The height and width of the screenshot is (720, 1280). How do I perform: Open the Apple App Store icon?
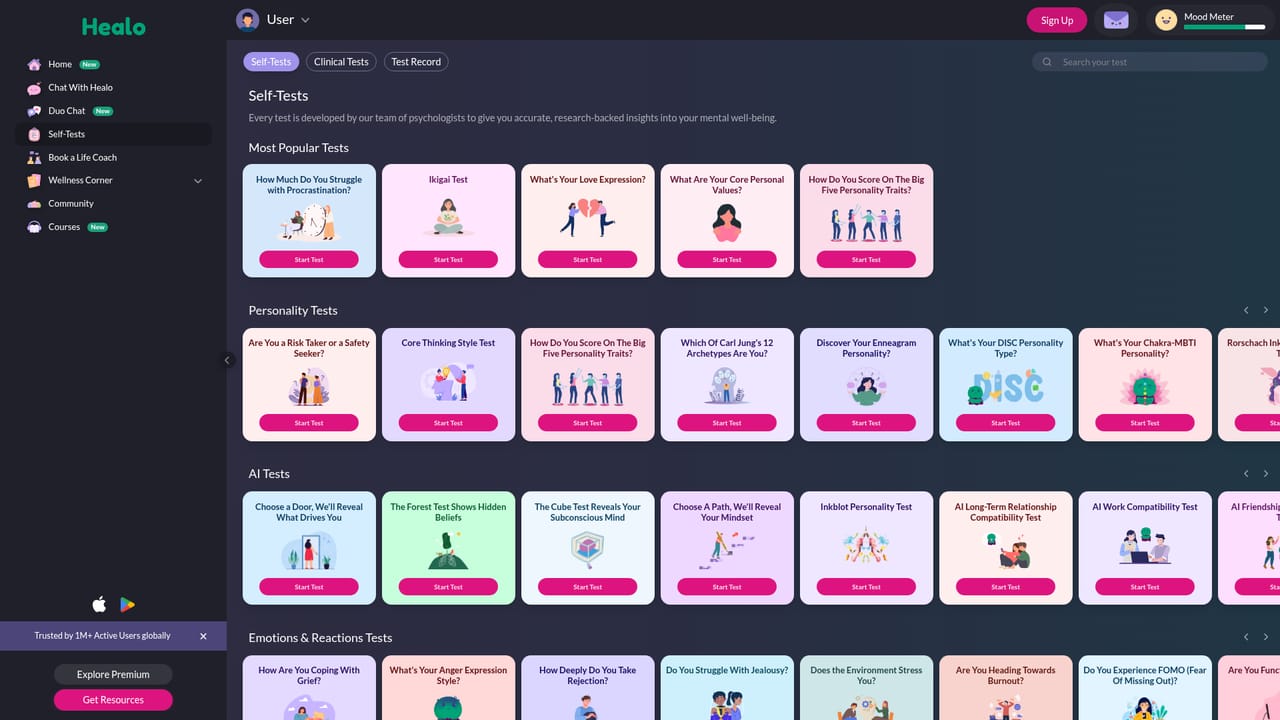click(99, 604)
